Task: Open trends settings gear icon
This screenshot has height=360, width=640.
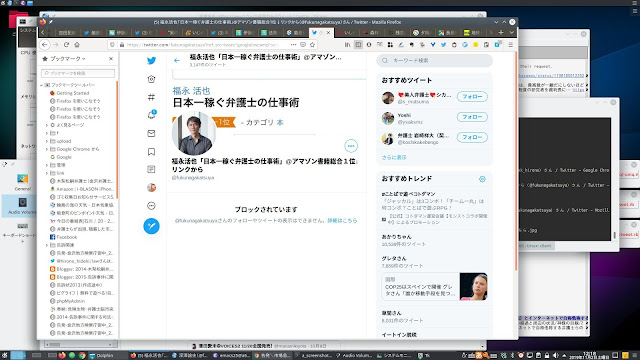Action: (482, 179)
